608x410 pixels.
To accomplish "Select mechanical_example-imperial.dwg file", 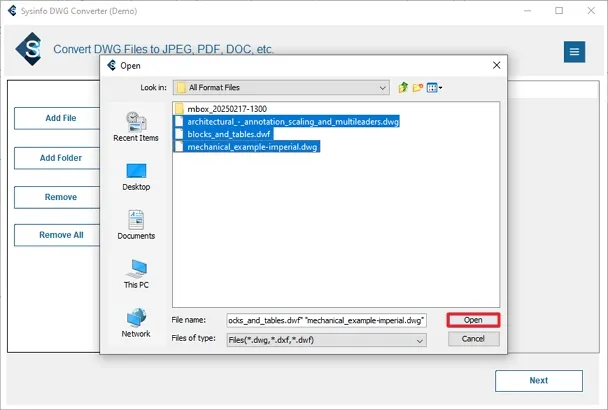I will 247,147.
